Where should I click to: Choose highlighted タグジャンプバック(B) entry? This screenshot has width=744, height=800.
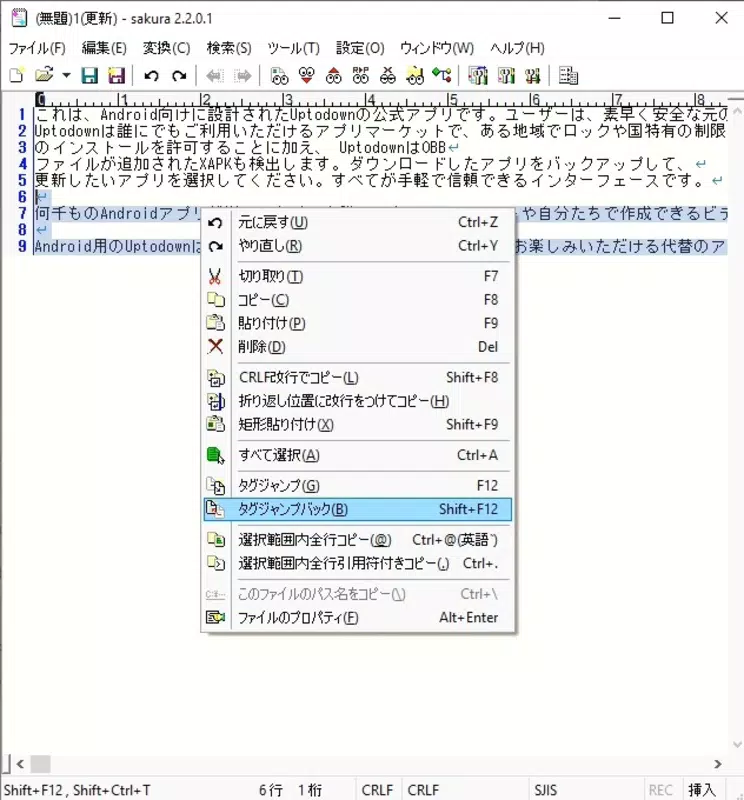tap(357, 509)
